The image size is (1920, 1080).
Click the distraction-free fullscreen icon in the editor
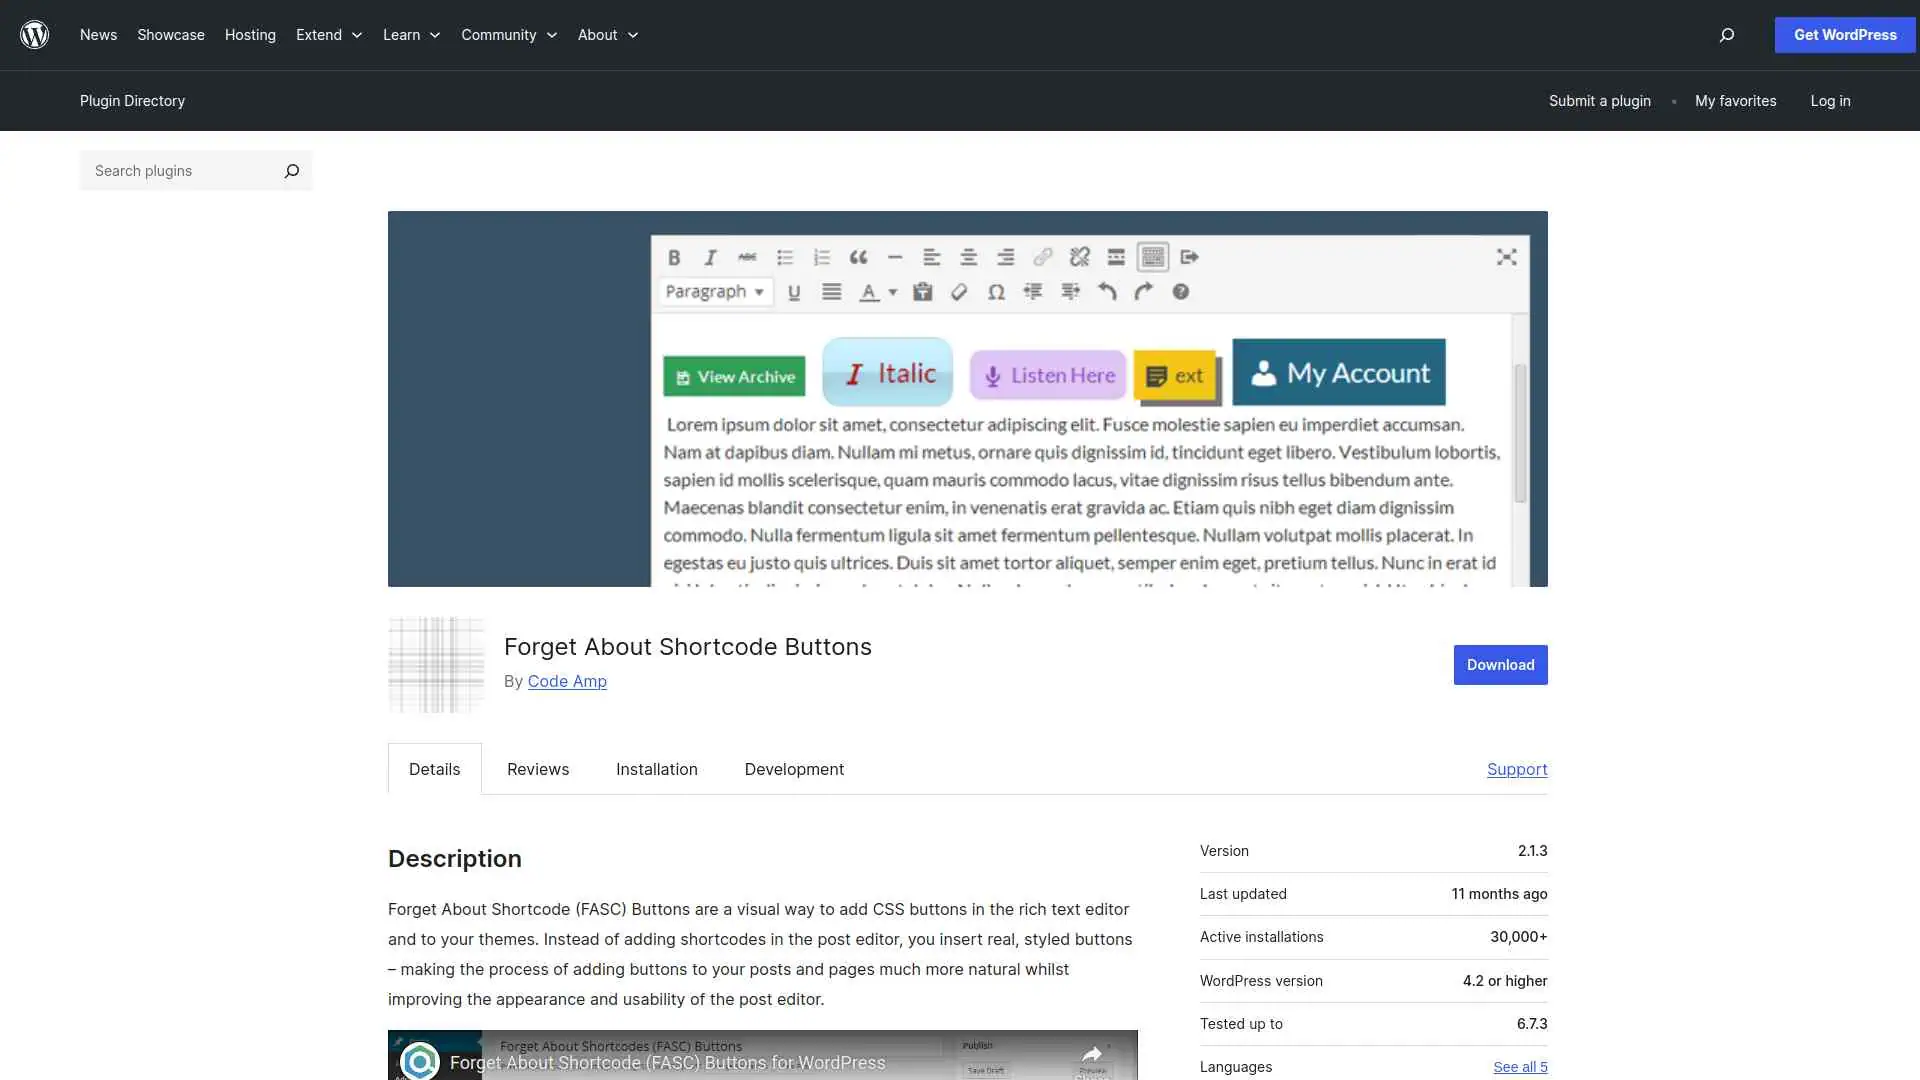click(1506, 256)
